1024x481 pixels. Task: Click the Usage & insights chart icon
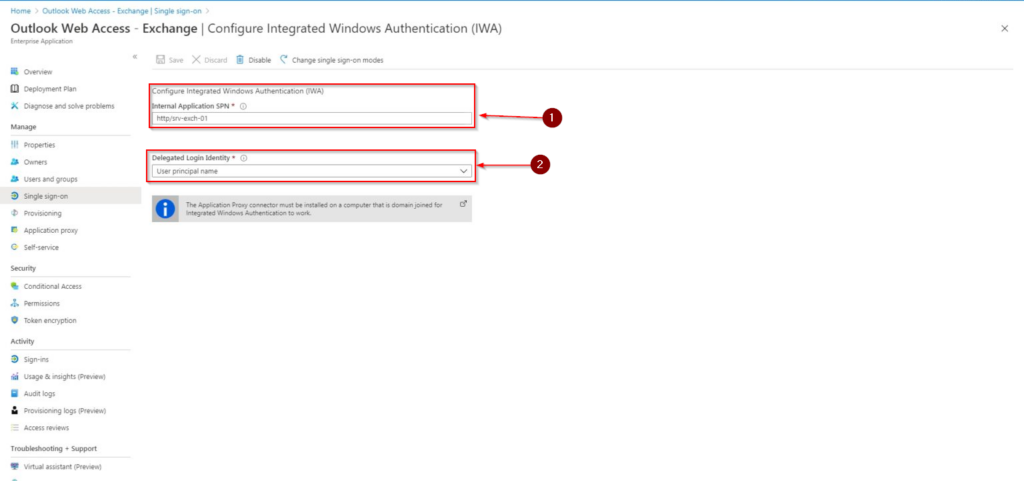coord(14,377)
